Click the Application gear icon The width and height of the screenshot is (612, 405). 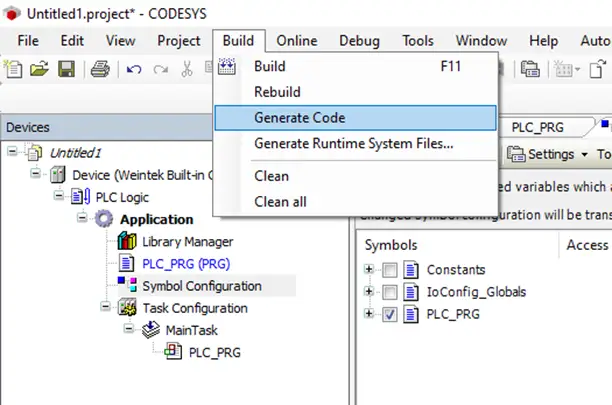[x=104, y=219]
